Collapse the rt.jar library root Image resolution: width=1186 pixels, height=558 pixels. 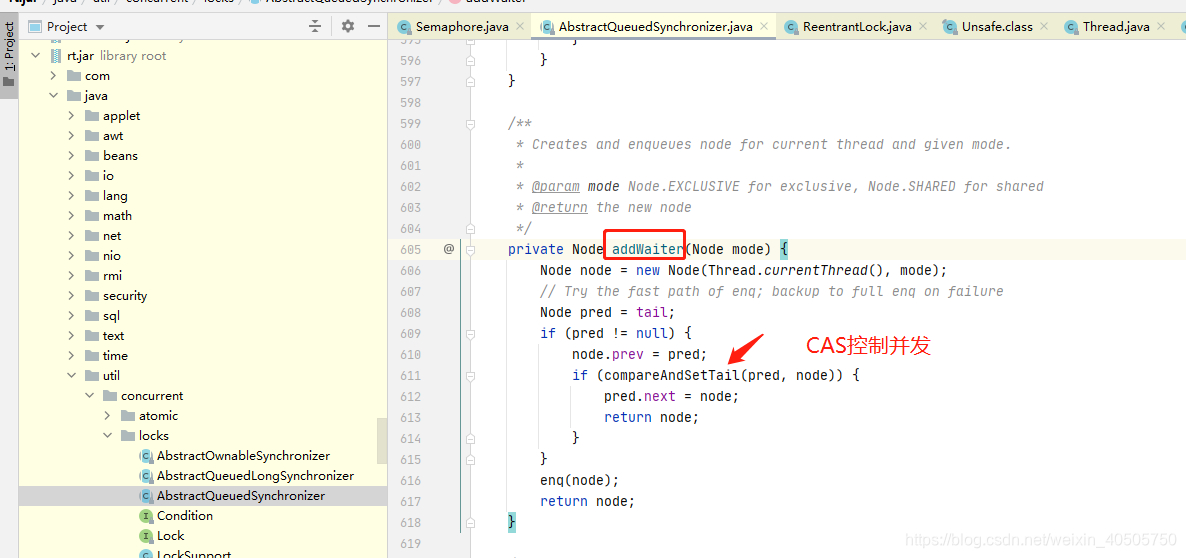(x=35, y=56)
